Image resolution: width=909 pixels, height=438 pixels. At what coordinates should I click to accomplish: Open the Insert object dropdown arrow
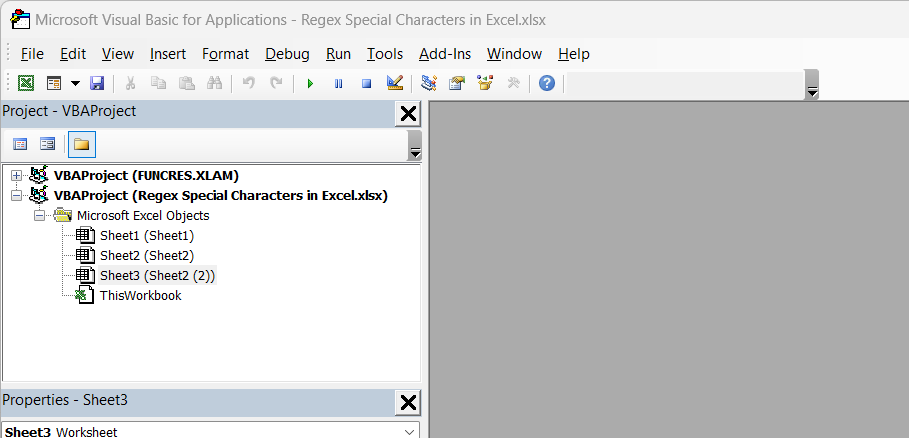(x=75, y=83)
